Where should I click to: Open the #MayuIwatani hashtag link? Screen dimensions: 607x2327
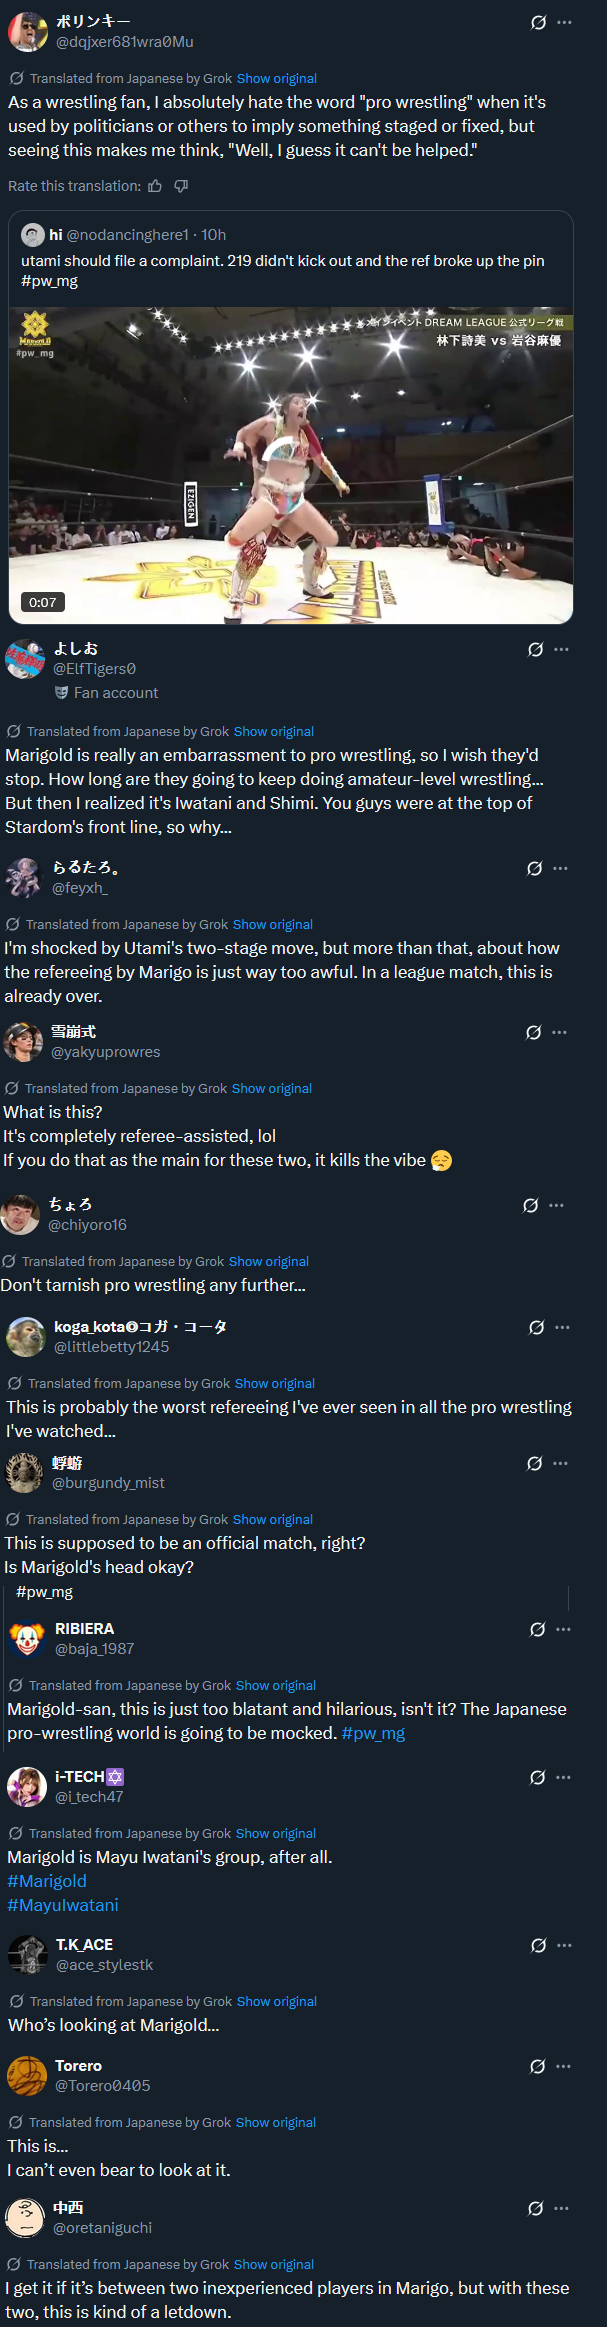pyautogui.click(x=63, y=1905)
